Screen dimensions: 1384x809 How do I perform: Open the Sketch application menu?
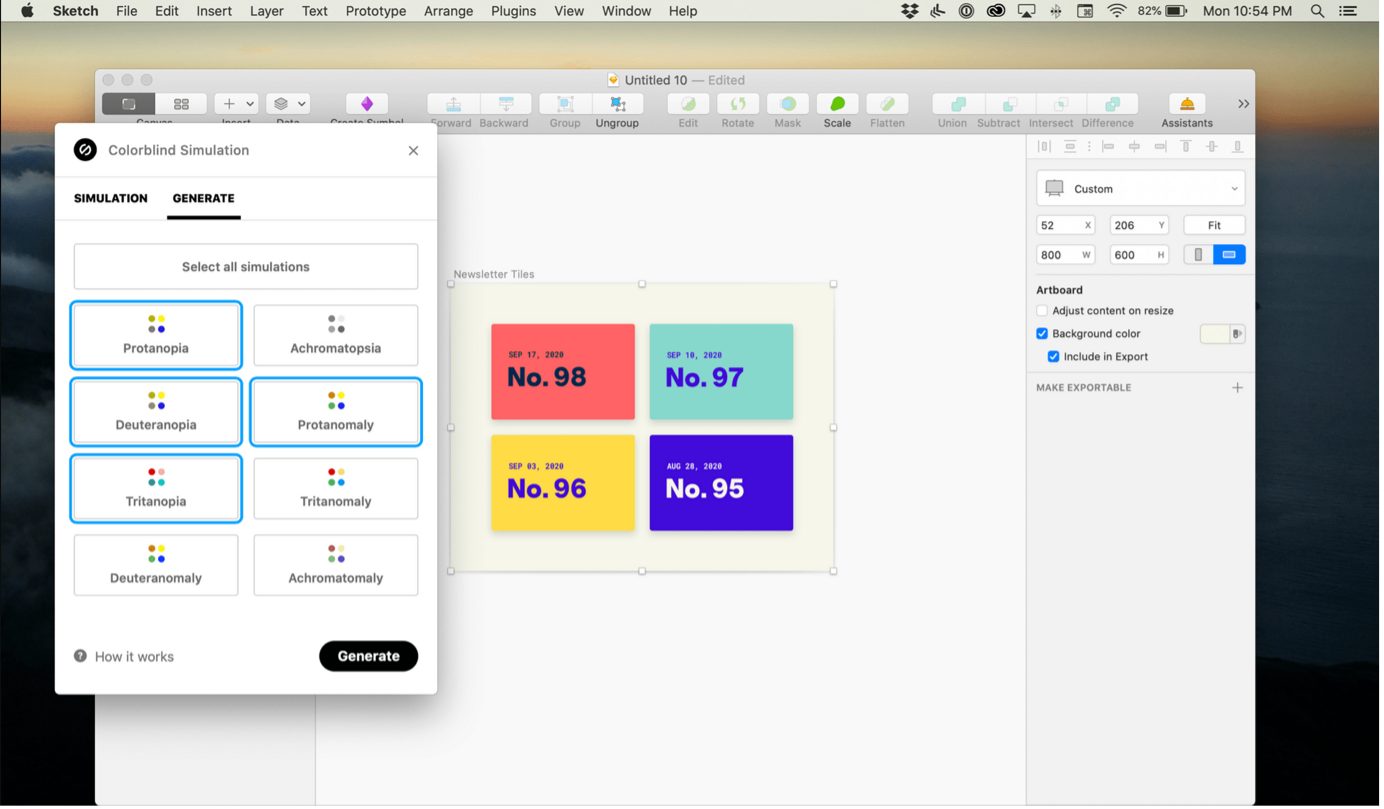pos(76,11)
